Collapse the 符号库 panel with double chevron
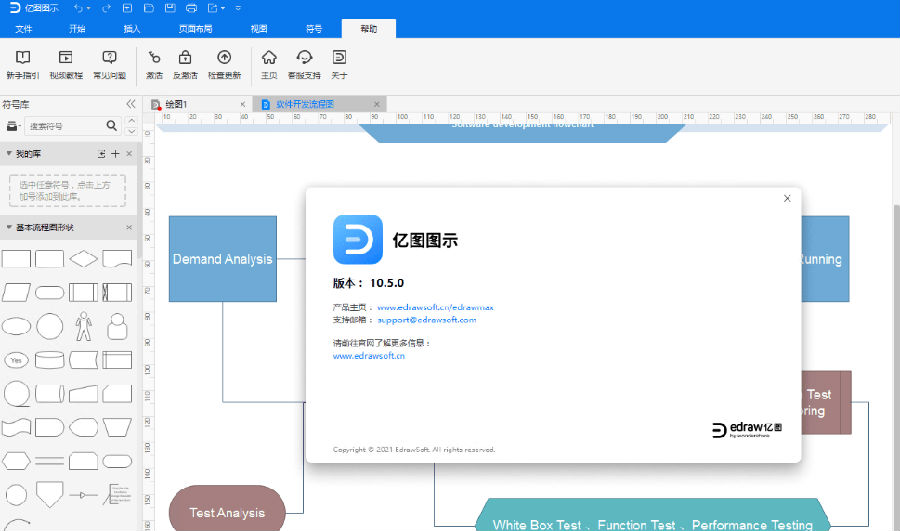This screenshot has width=900, height=531. coord(131,104)
